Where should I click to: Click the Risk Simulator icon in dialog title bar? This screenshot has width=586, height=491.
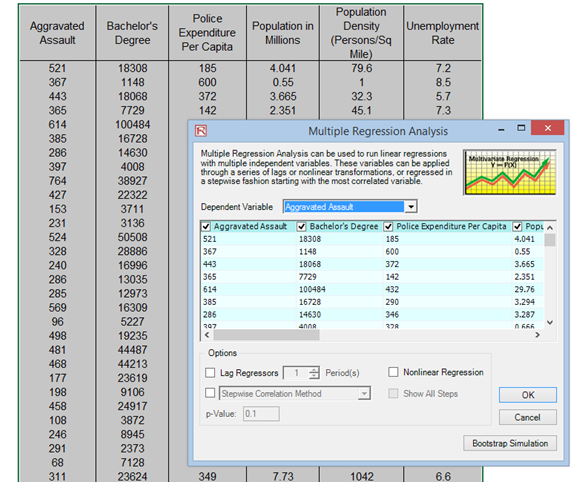pyautogui.click(x=201, y=131)
